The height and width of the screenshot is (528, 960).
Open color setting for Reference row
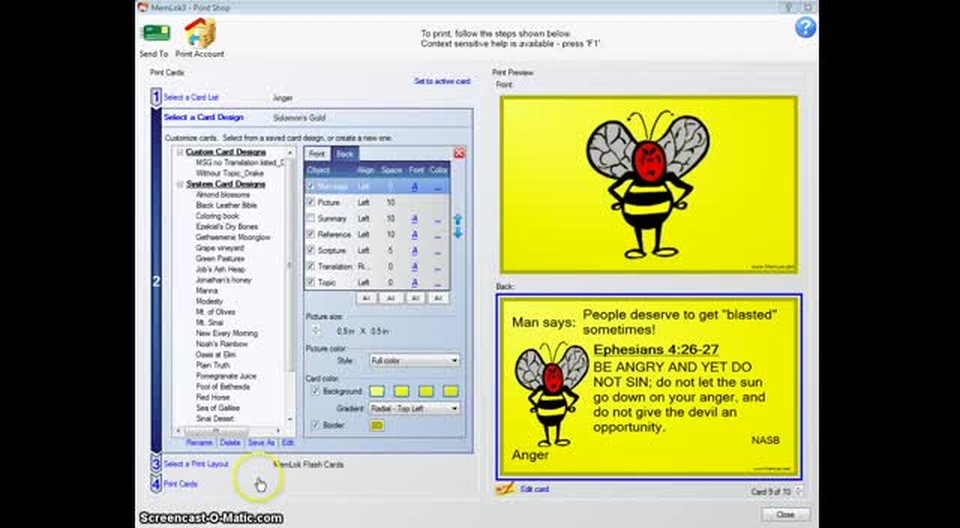coord(437,235)
